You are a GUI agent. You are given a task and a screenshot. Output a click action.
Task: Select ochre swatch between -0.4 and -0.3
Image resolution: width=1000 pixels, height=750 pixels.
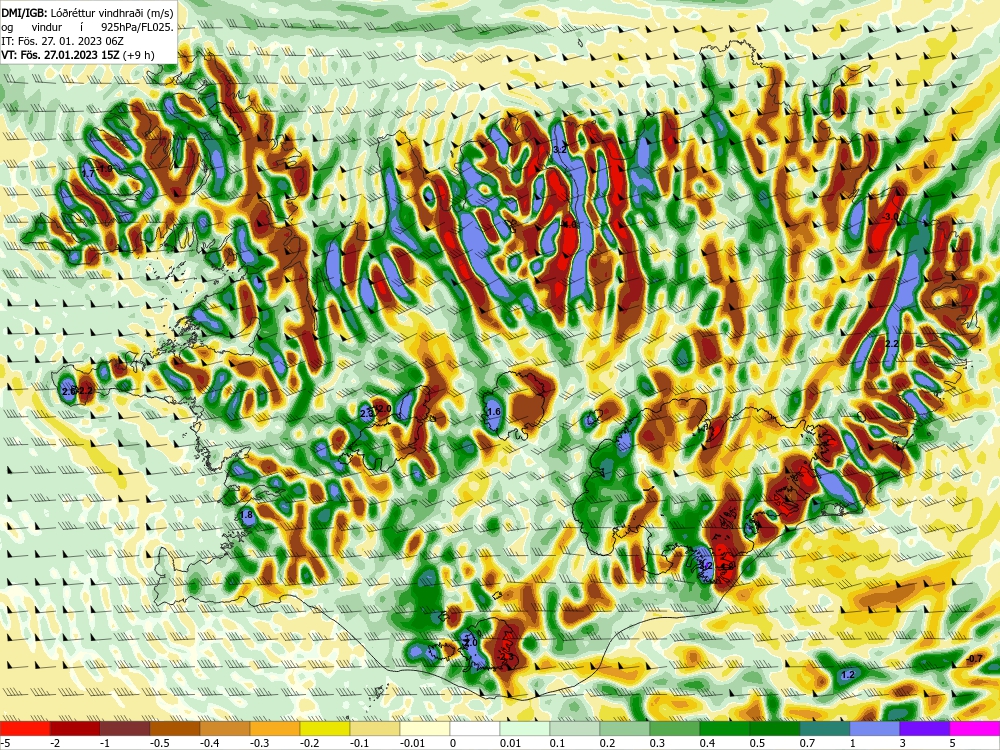[225, 729]
